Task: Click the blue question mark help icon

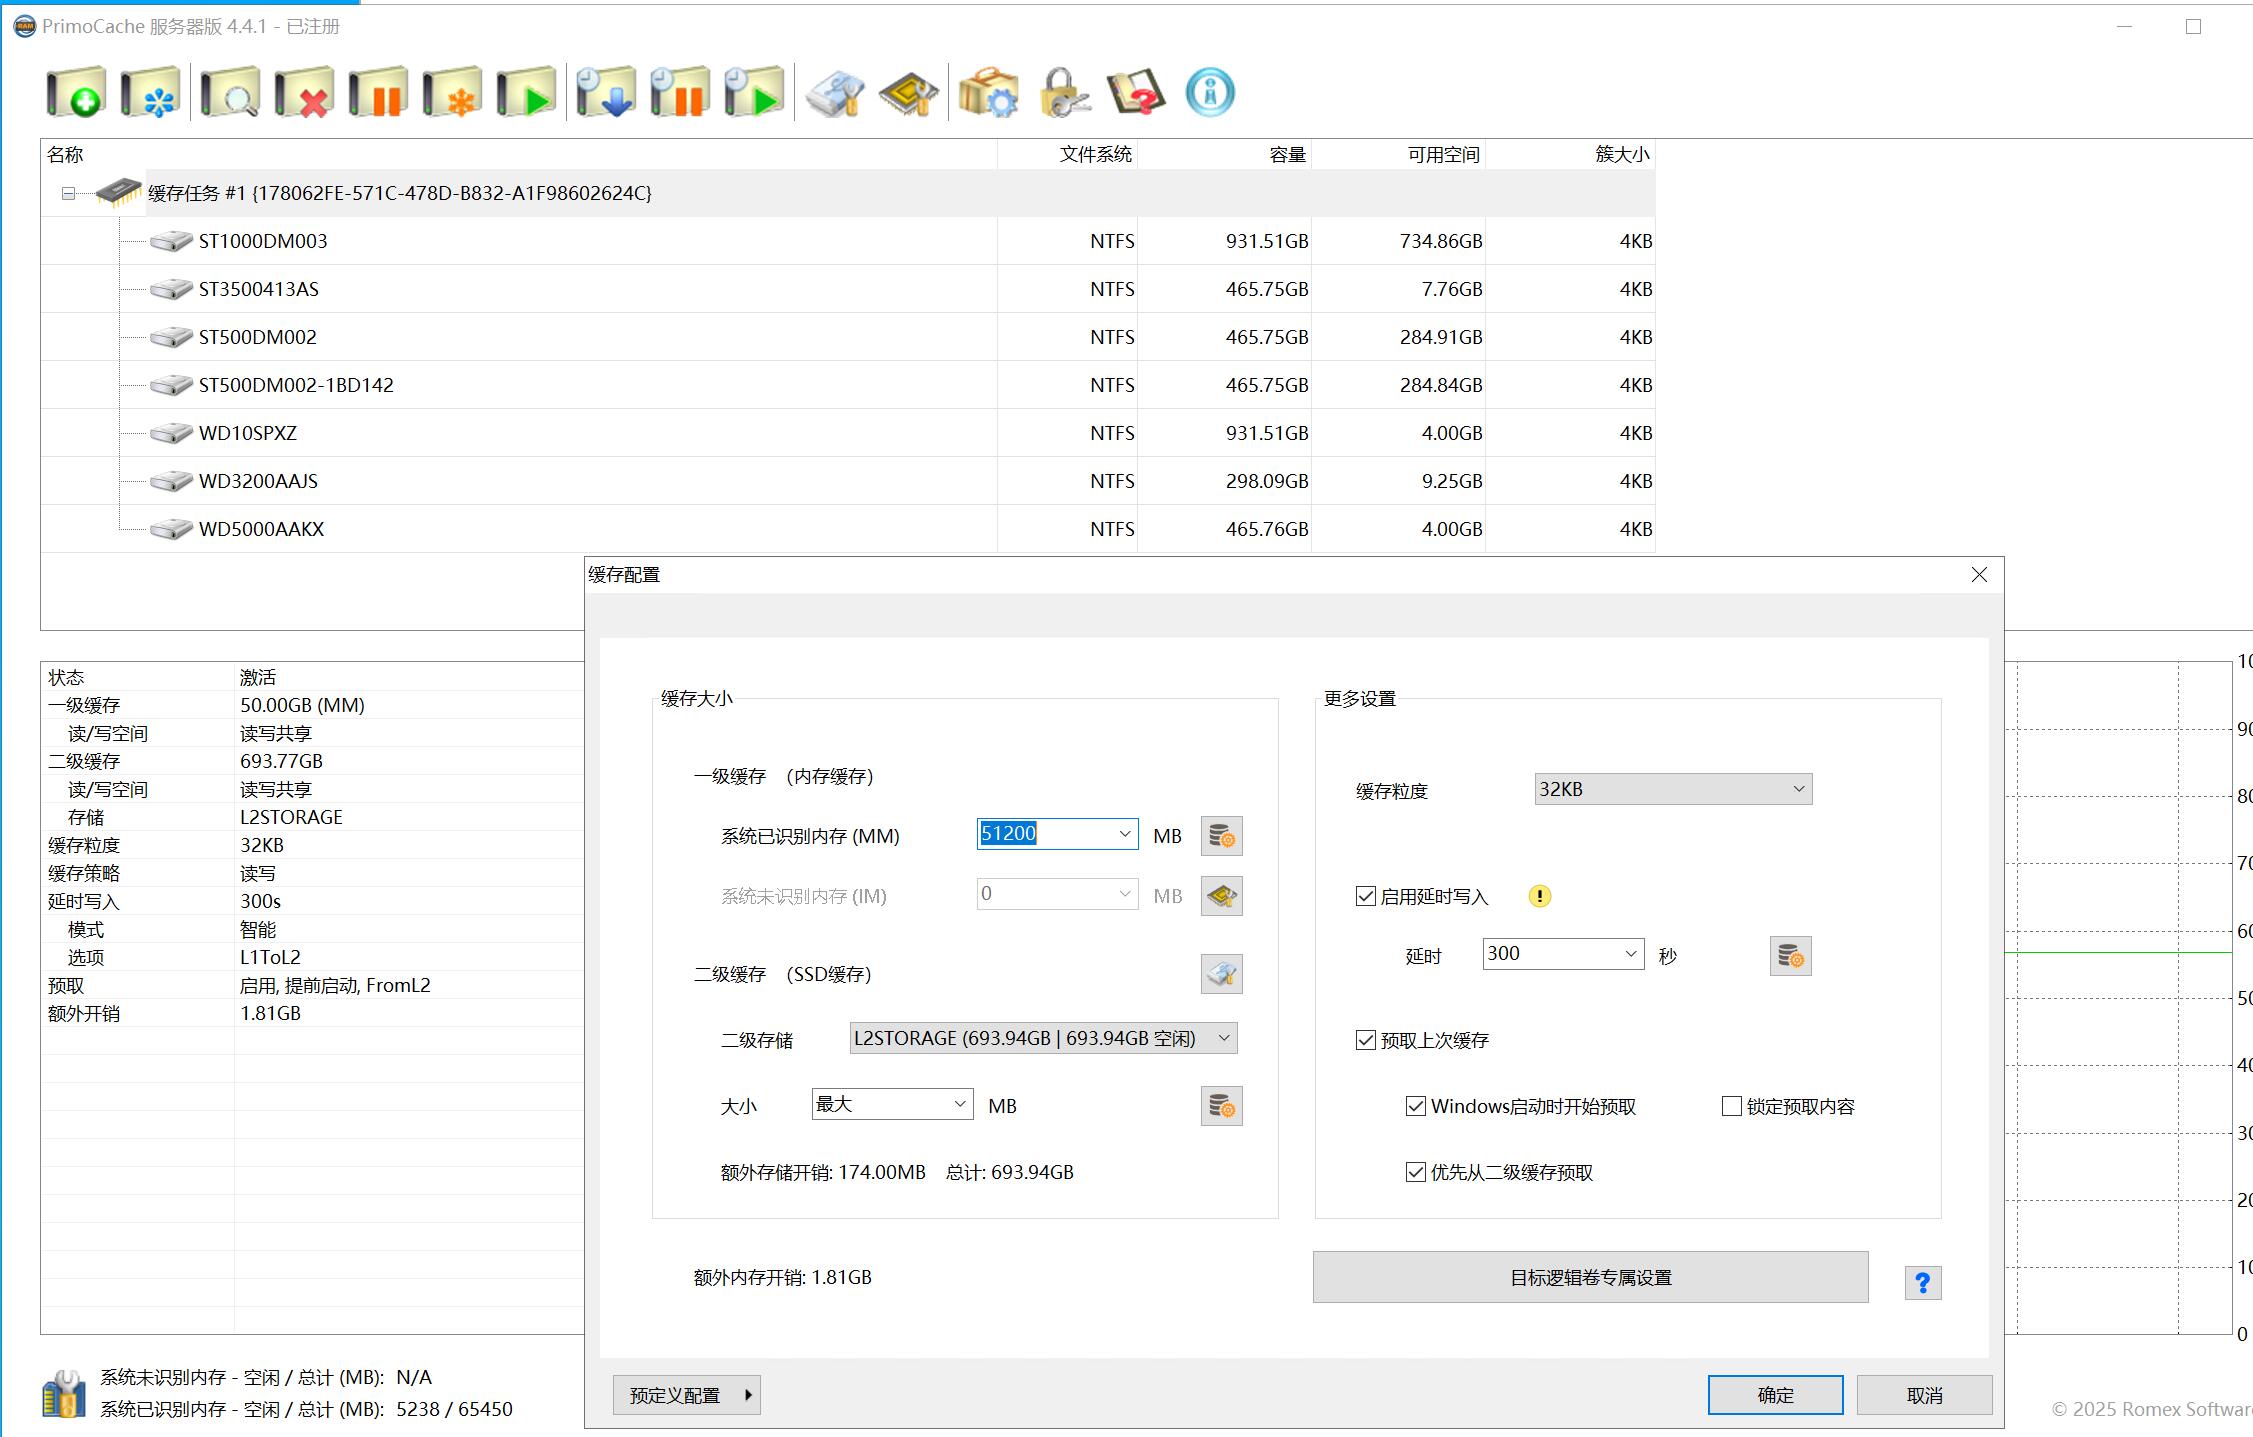Action: point(1922,1282)
